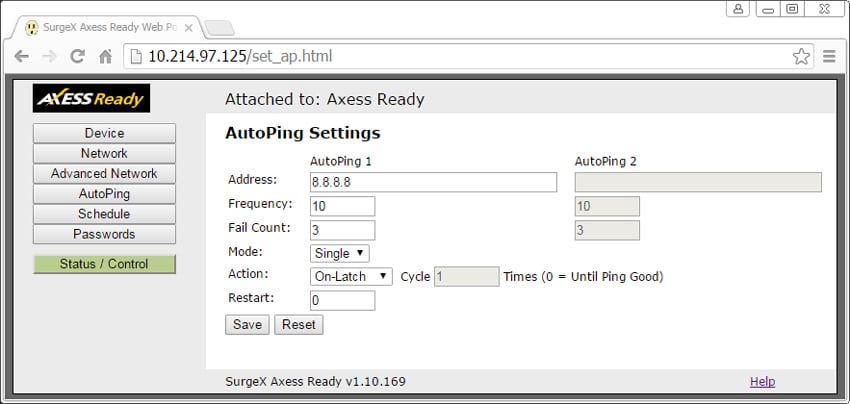The width and height of the screenshot is (850, 404).
Task: Open the Network settings page
Action: pos(104,153)
